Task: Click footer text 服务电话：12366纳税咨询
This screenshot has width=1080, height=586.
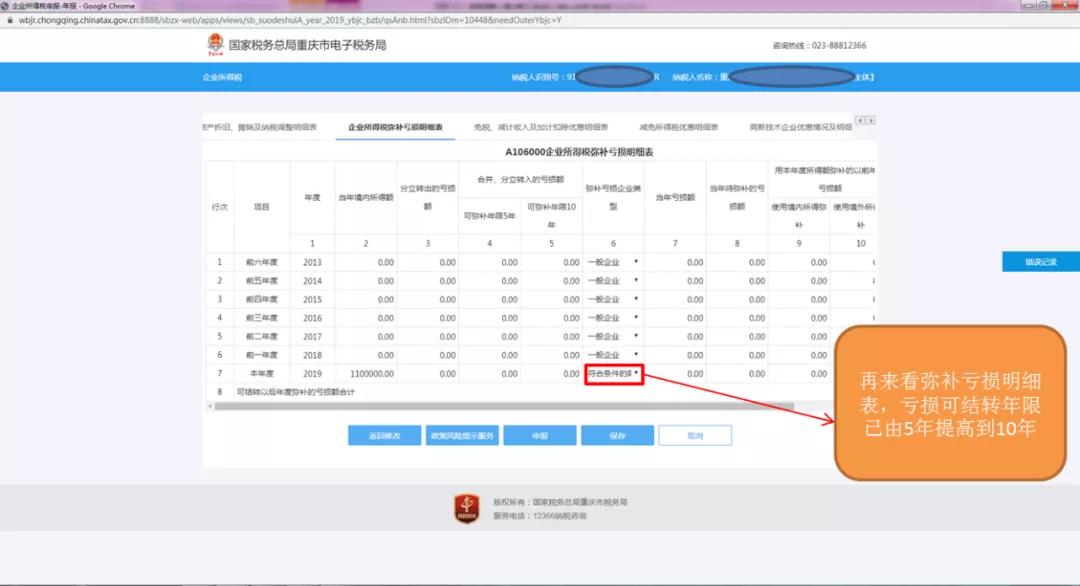Action: pyautogui.click(x=539, y=516)
